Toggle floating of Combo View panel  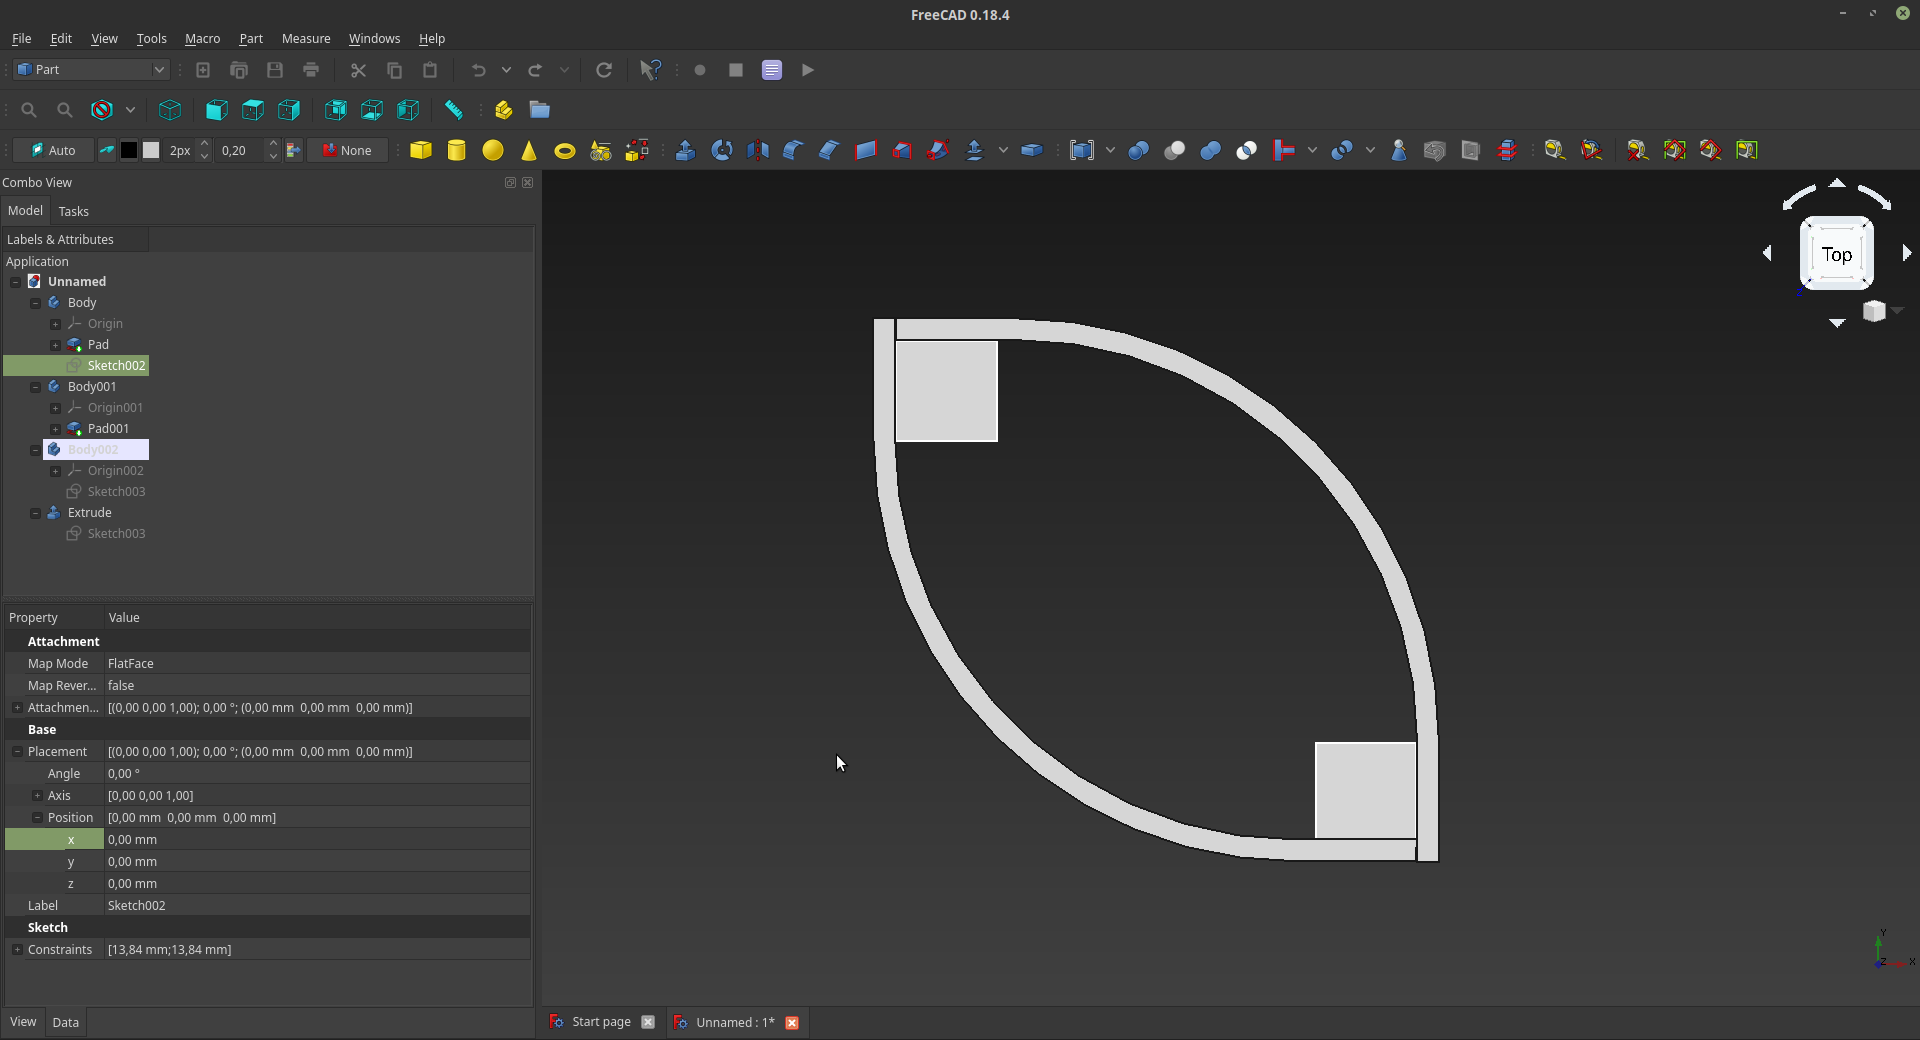510,182
